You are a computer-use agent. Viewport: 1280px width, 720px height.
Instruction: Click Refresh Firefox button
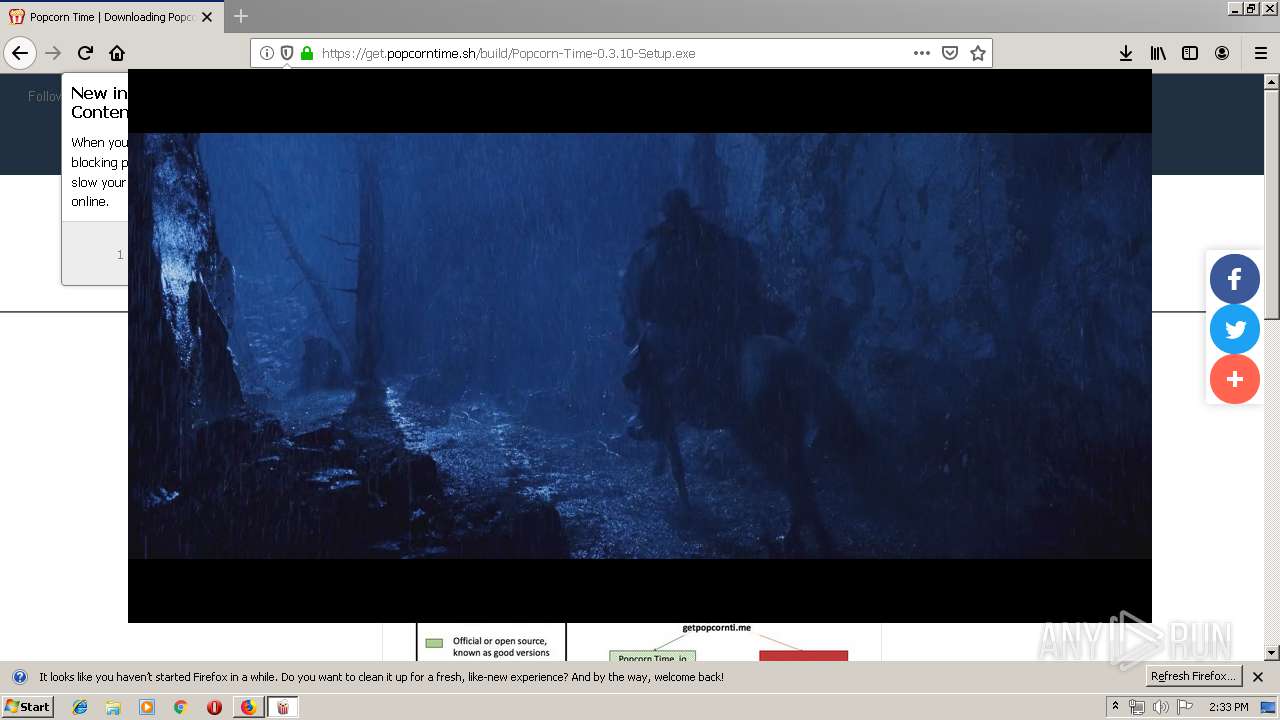pos(1194,676)
